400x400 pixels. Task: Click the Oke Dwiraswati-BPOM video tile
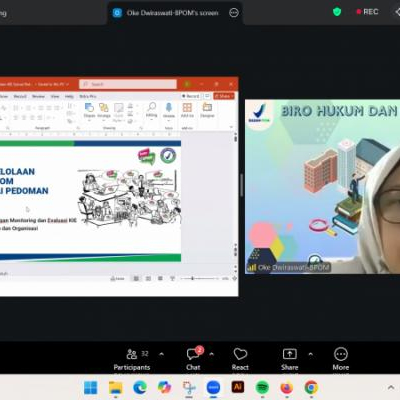322,187
